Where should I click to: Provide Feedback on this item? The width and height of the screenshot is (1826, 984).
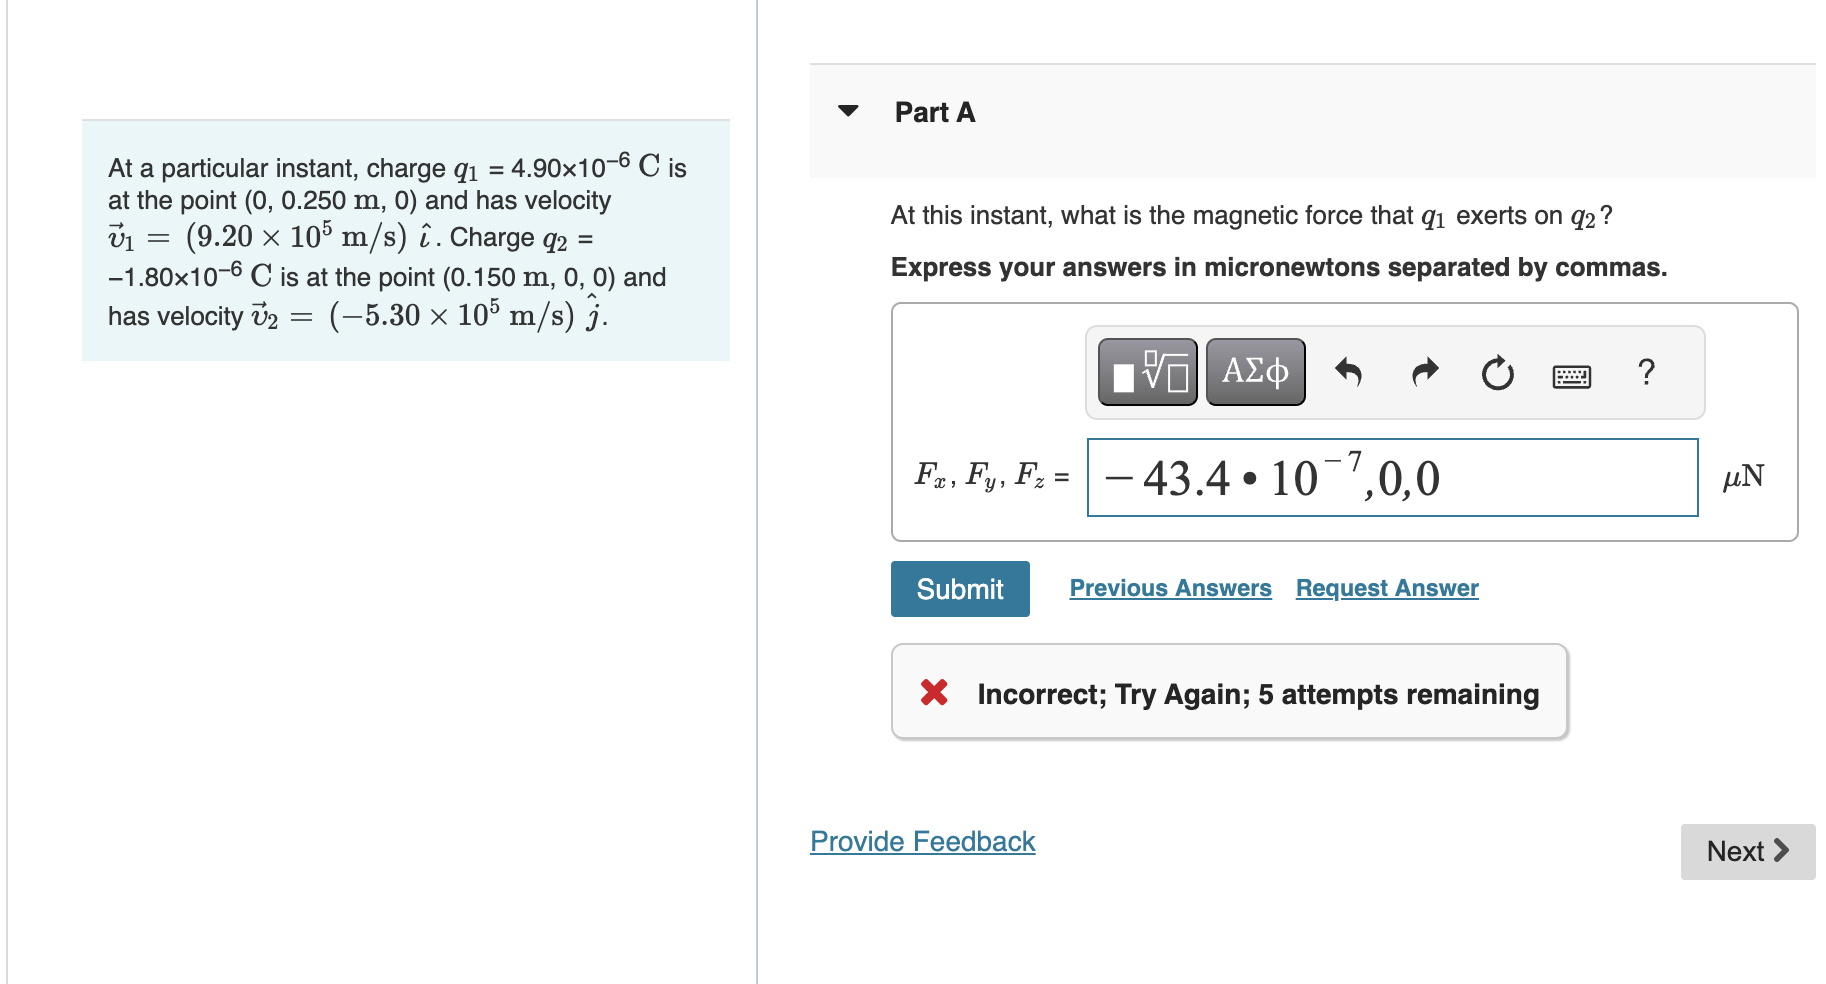pyautogui.click(x=921, y=841)
